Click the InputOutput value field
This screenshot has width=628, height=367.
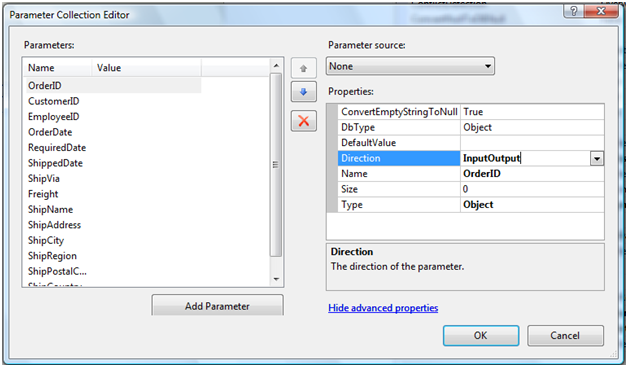point(525,158)
